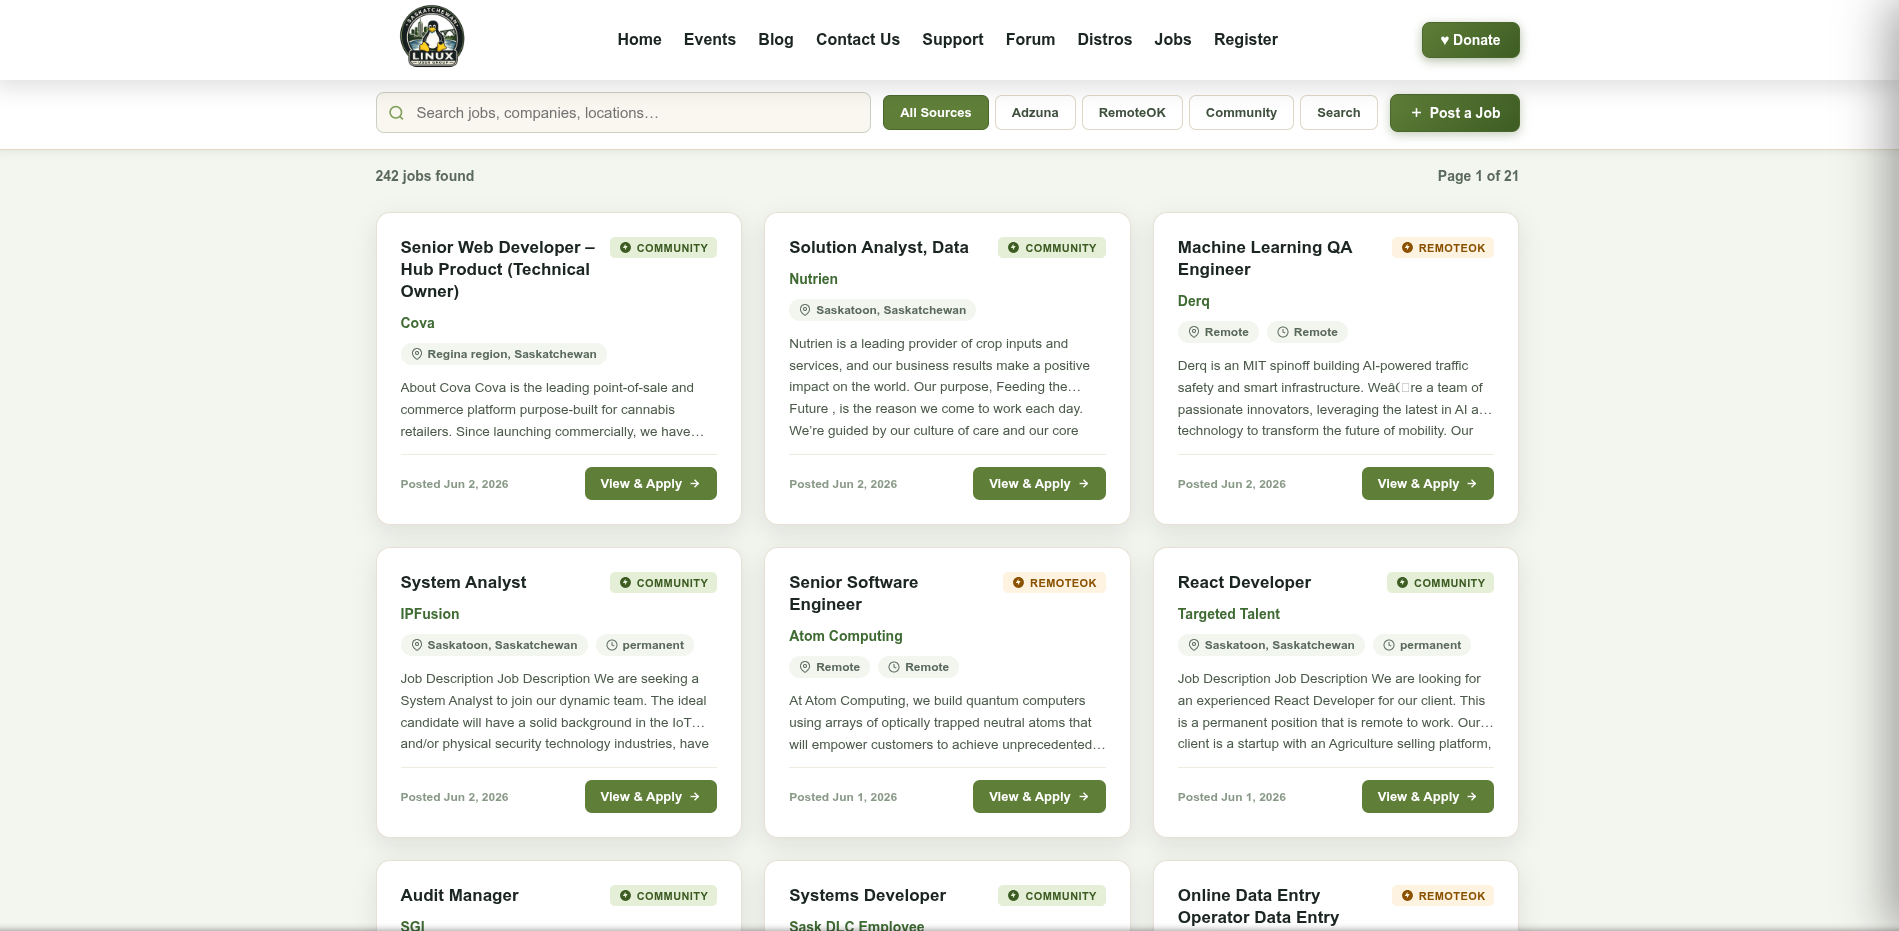View & Apply for React Developer job
The height and width of the screenshot is (931, 1899).
coord(1428,797)
